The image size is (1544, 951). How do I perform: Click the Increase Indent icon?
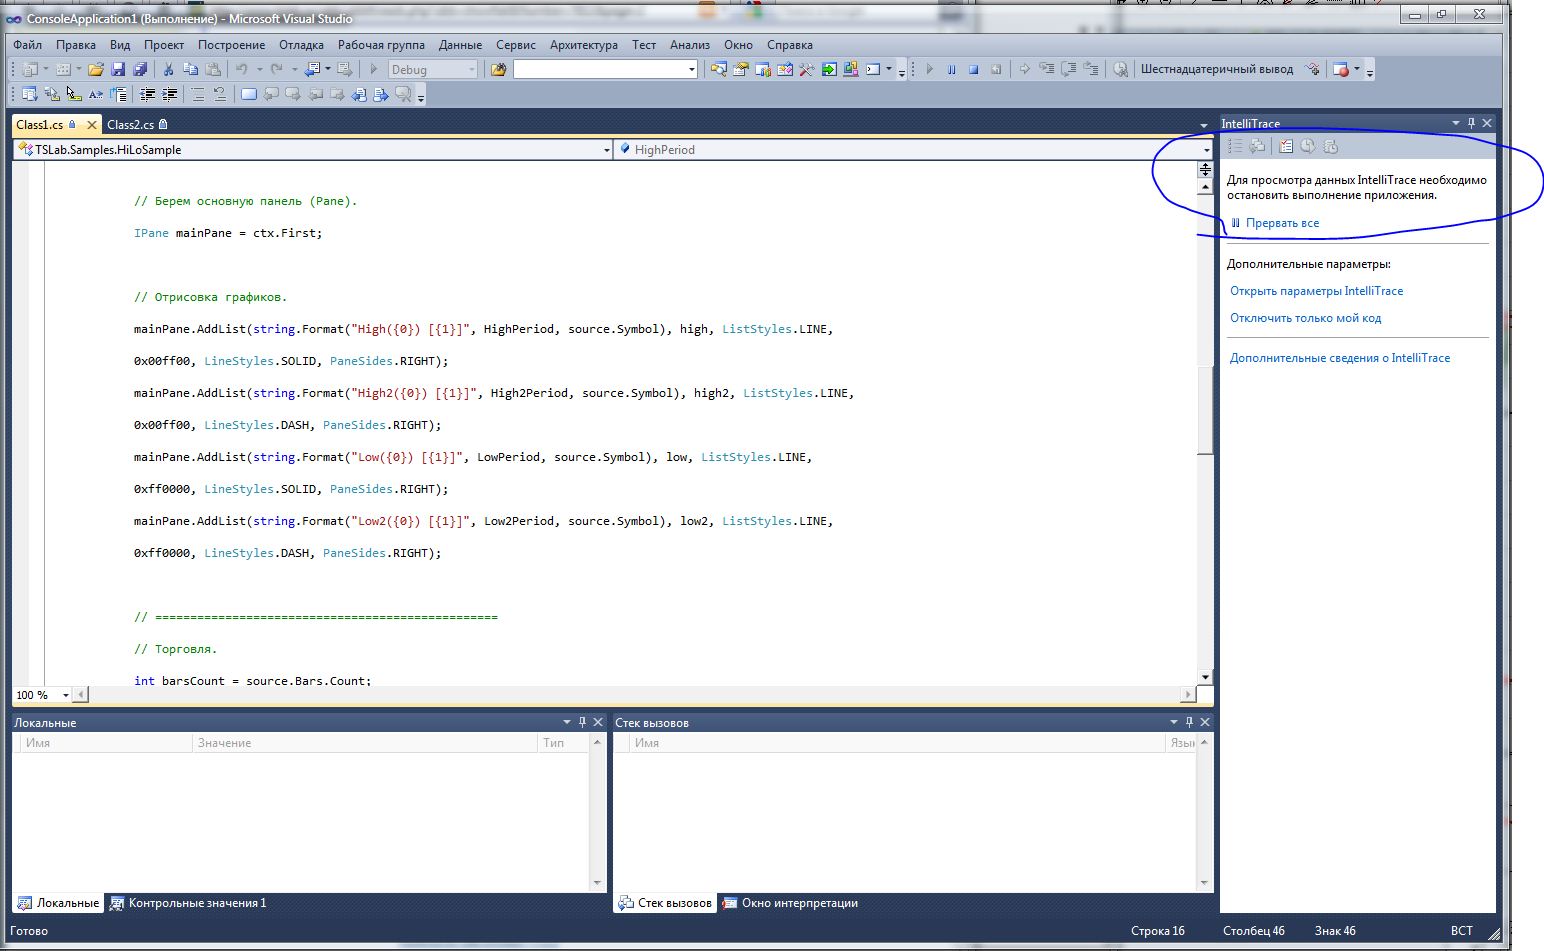tap(170, 95)
